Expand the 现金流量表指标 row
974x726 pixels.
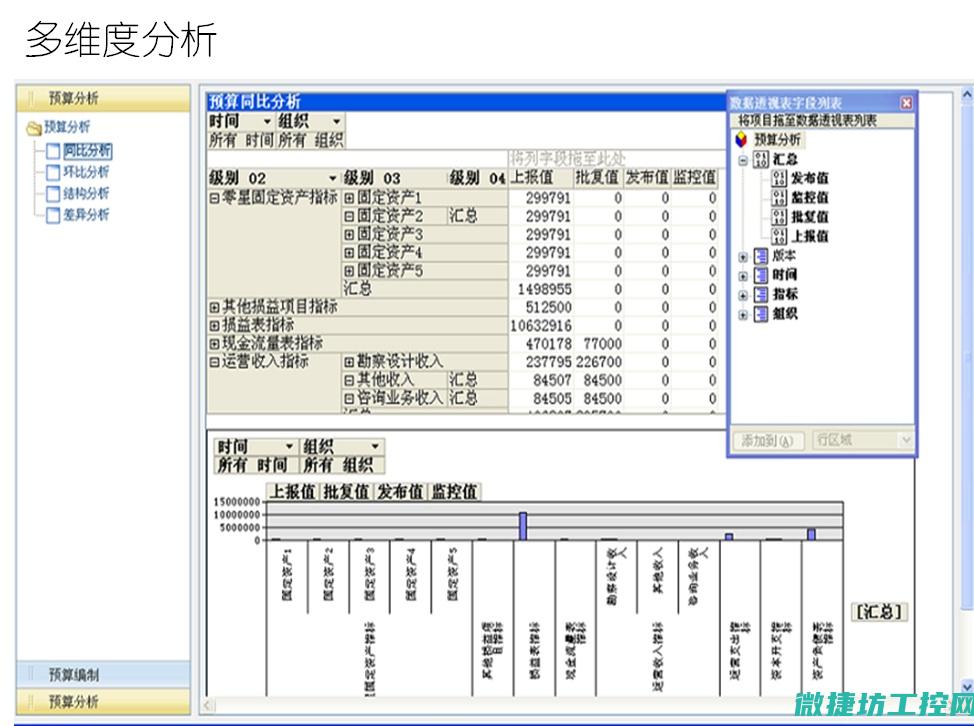pos(214,343)
